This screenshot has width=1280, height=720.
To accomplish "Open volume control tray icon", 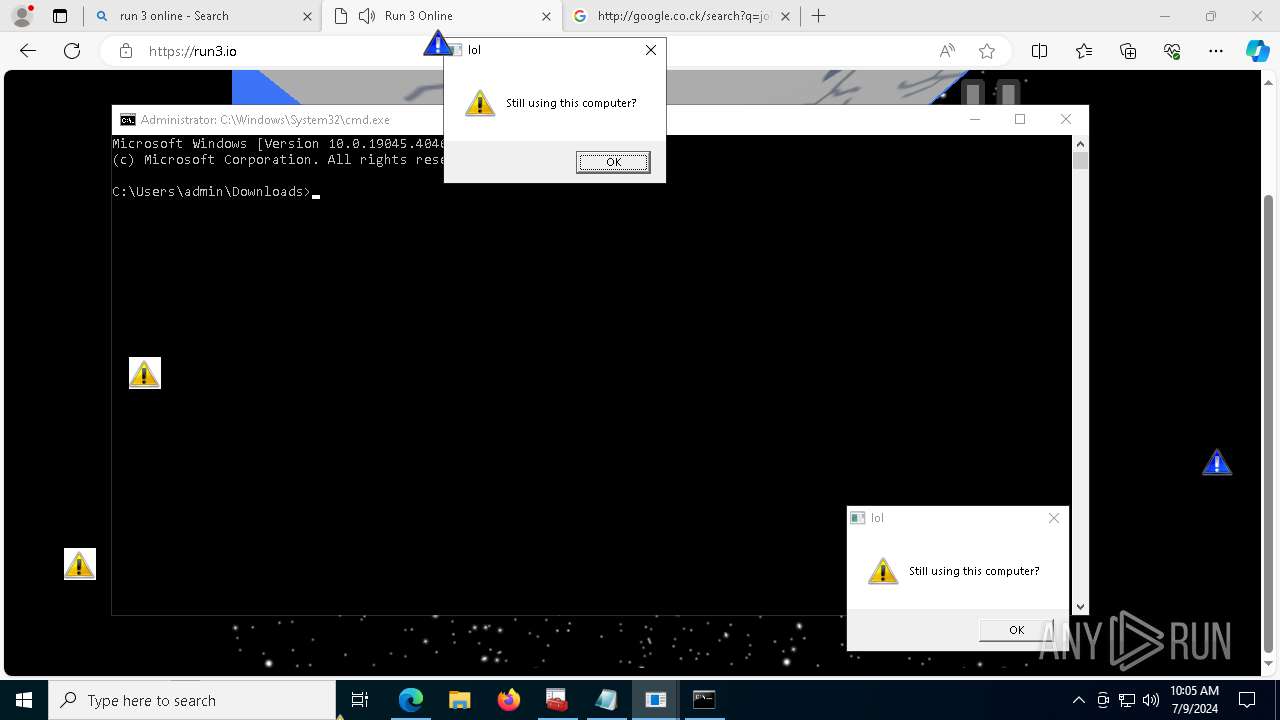I will click(1151, 700).
